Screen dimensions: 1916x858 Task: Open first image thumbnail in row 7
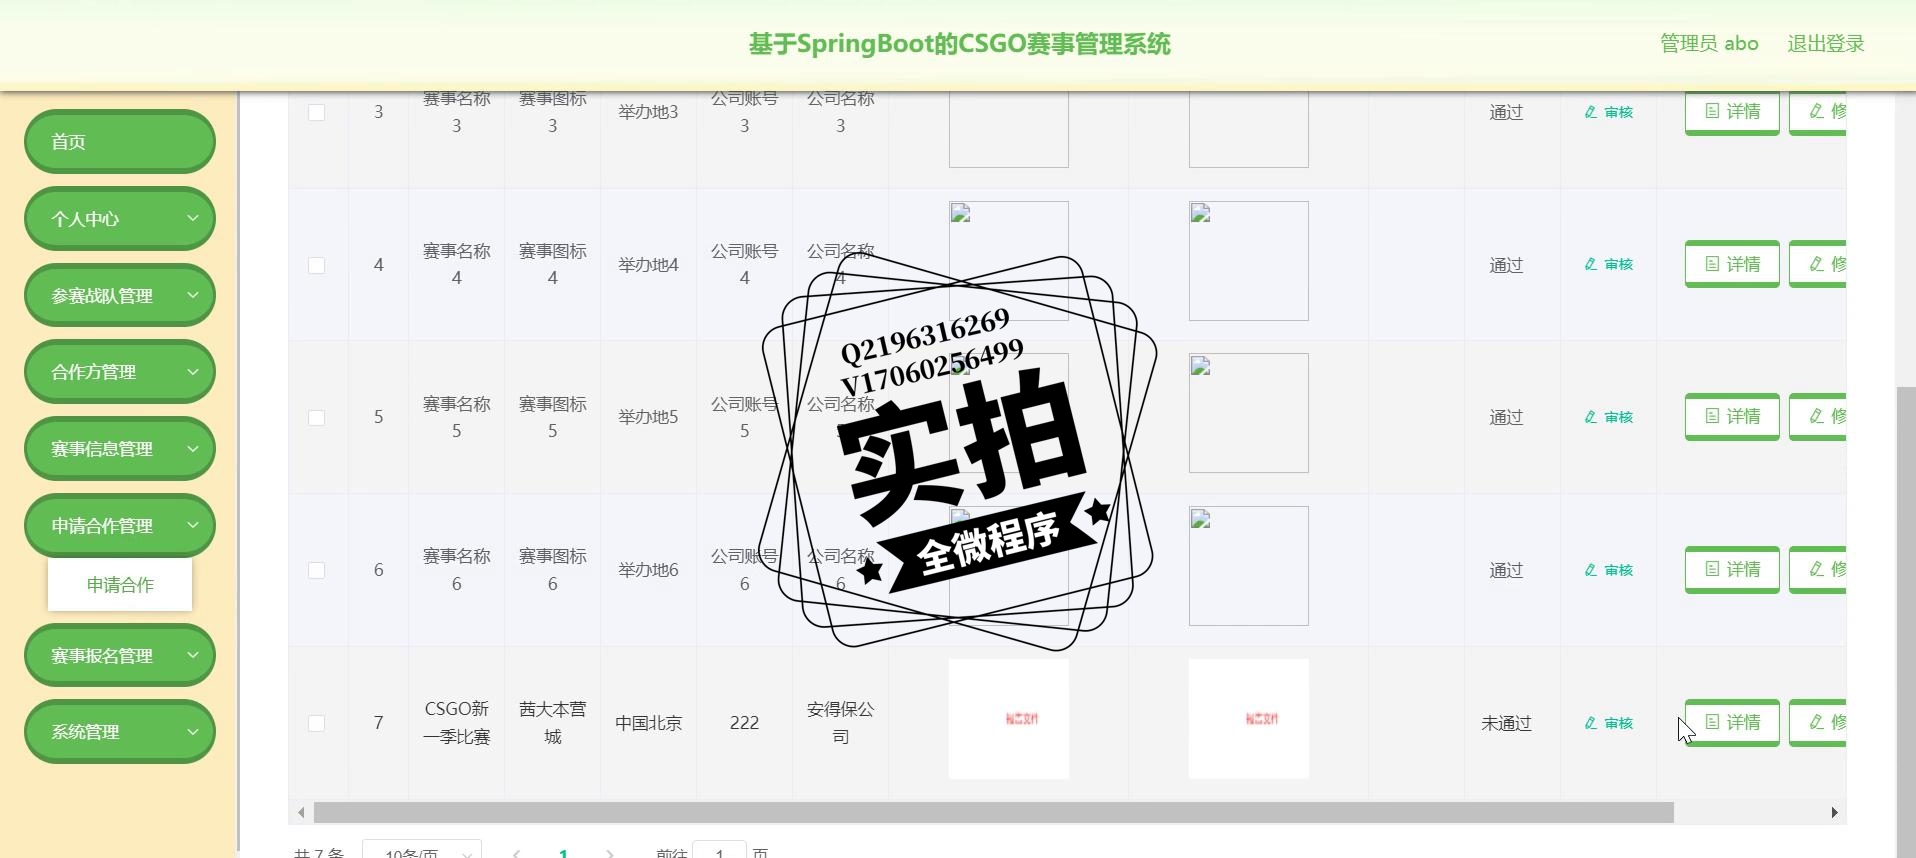[x=1009, y=719]
